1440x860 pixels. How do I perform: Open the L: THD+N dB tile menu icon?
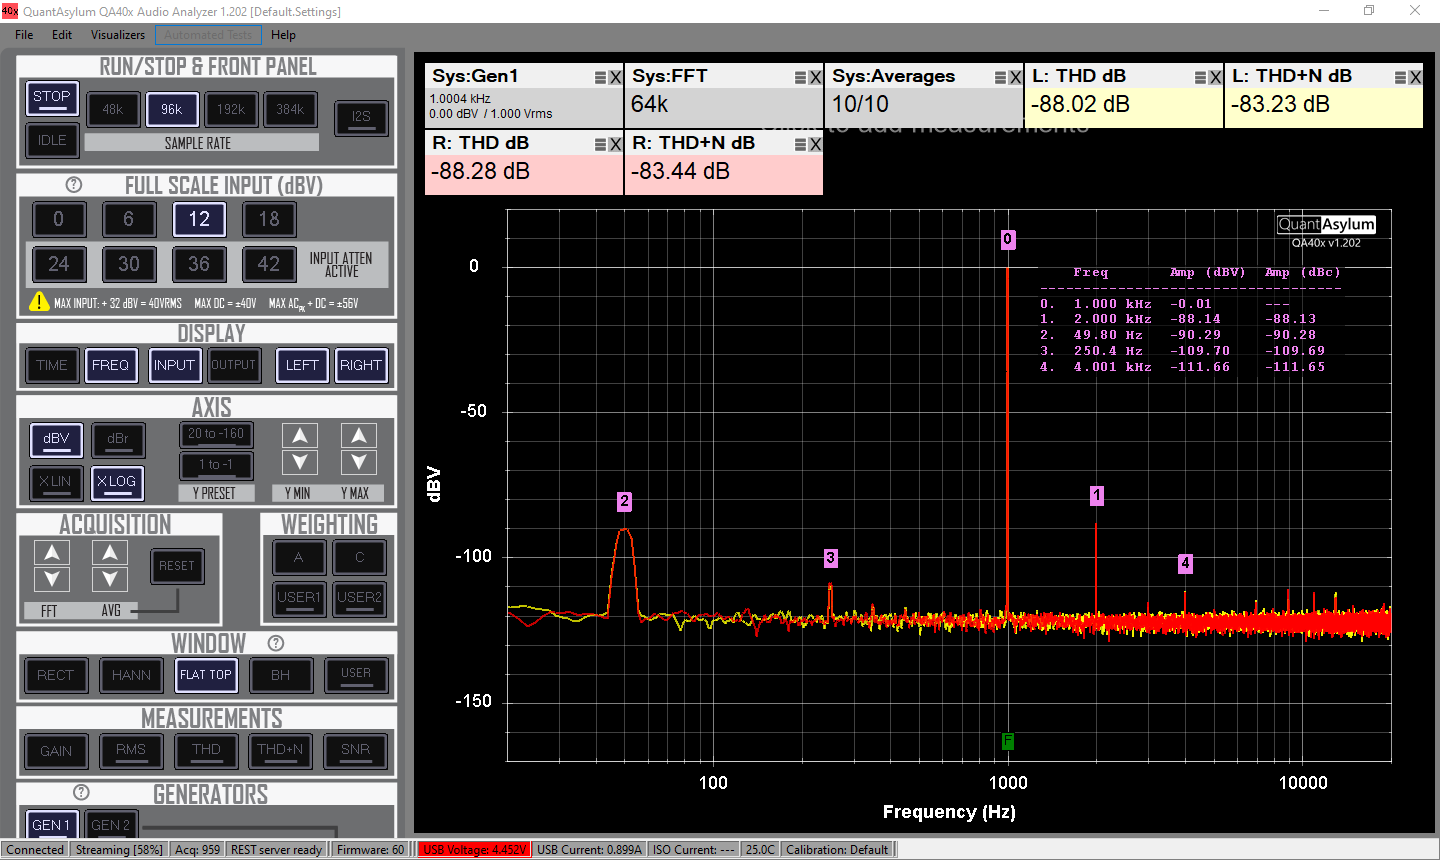click(1400, 77)
